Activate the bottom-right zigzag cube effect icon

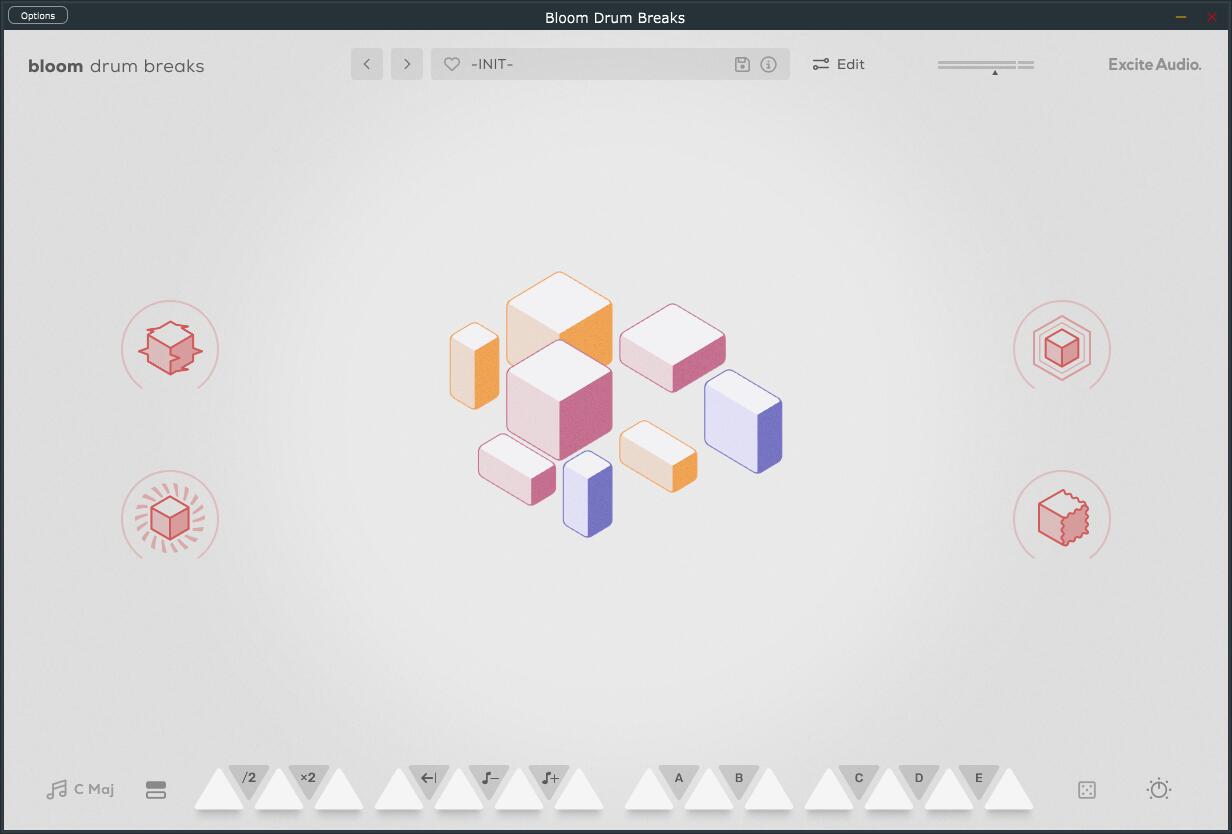1061,517
